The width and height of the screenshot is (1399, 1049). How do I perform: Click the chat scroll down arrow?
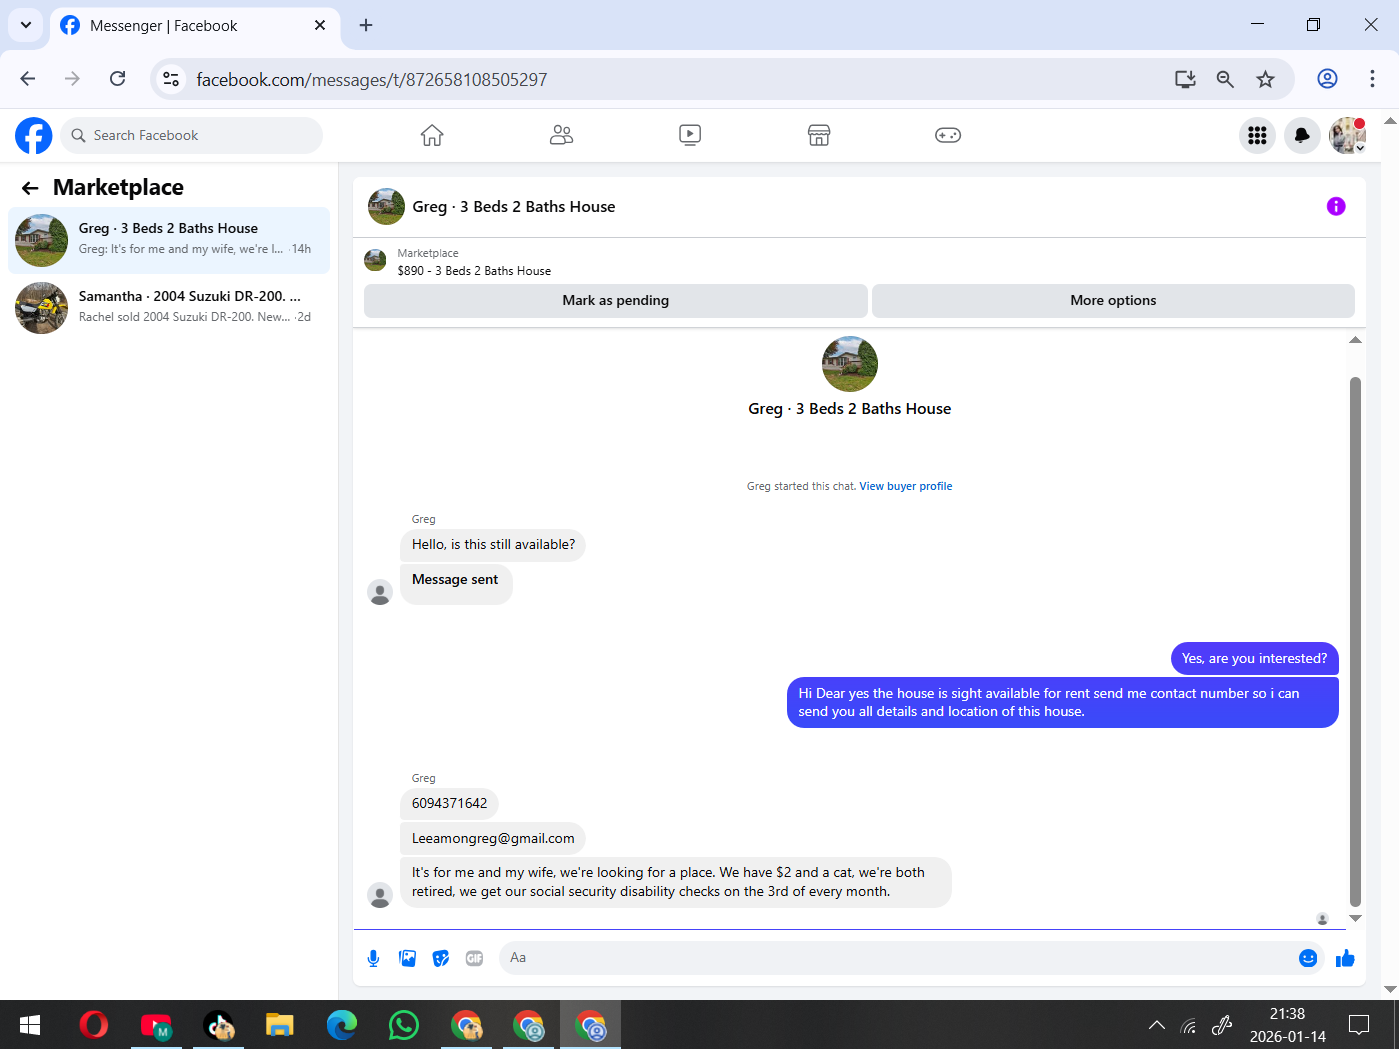[x=1356, y=918]
